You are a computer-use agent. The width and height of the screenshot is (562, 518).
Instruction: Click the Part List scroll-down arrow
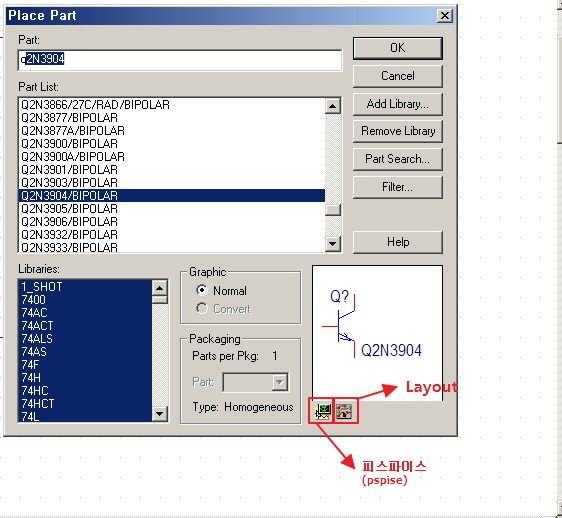click(332, 243)
